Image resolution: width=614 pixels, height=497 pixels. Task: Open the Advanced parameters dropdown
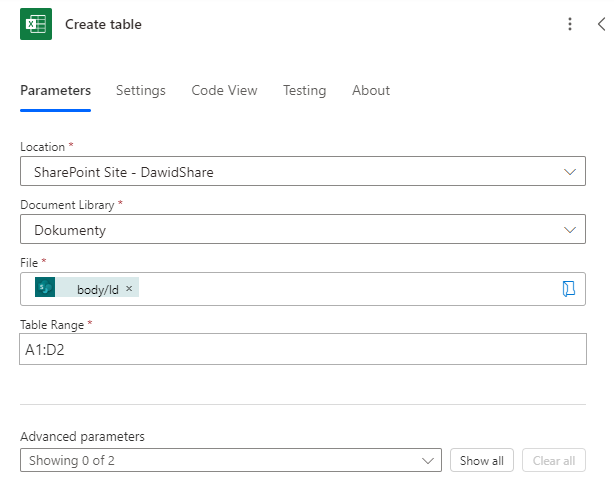[230, 461]
